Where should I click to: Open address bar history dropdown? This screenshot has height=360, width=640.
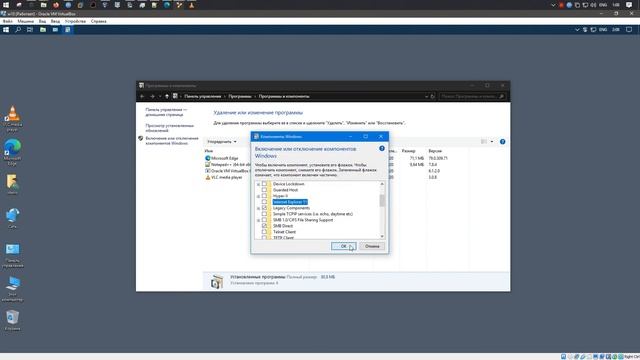click(426, 96)
